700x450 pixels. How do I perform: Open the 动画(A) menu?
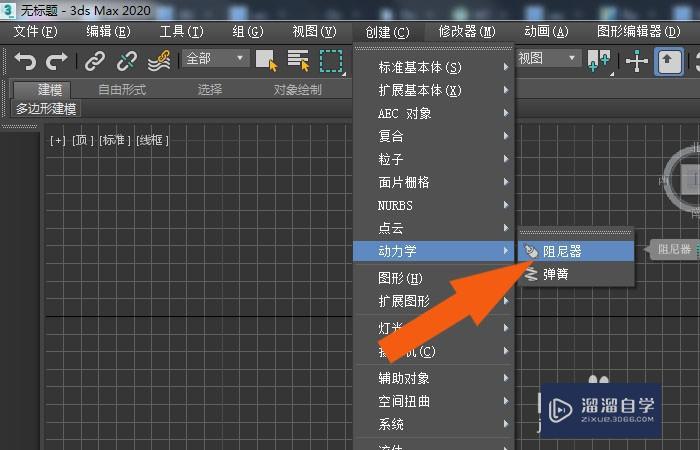click(x=546, y=32)
